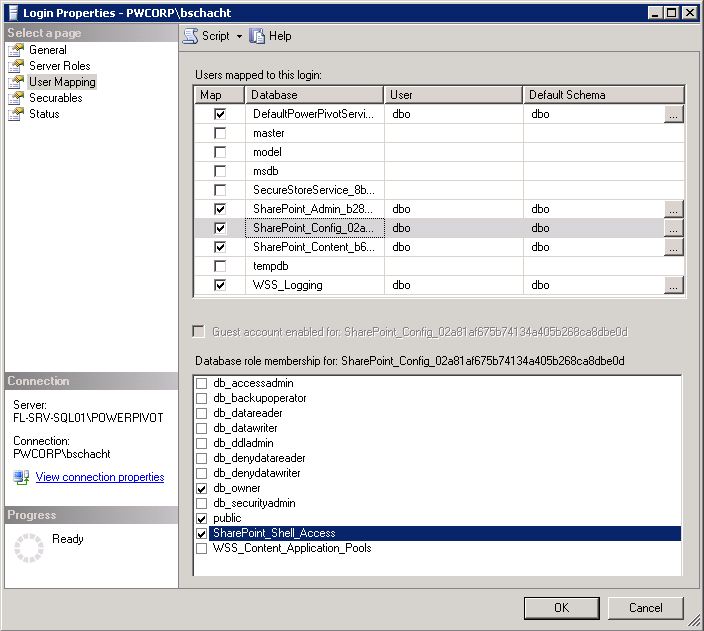
Task: Uncheck the SharePoint_Shell_Access role
Action: [x=202, y=533]
